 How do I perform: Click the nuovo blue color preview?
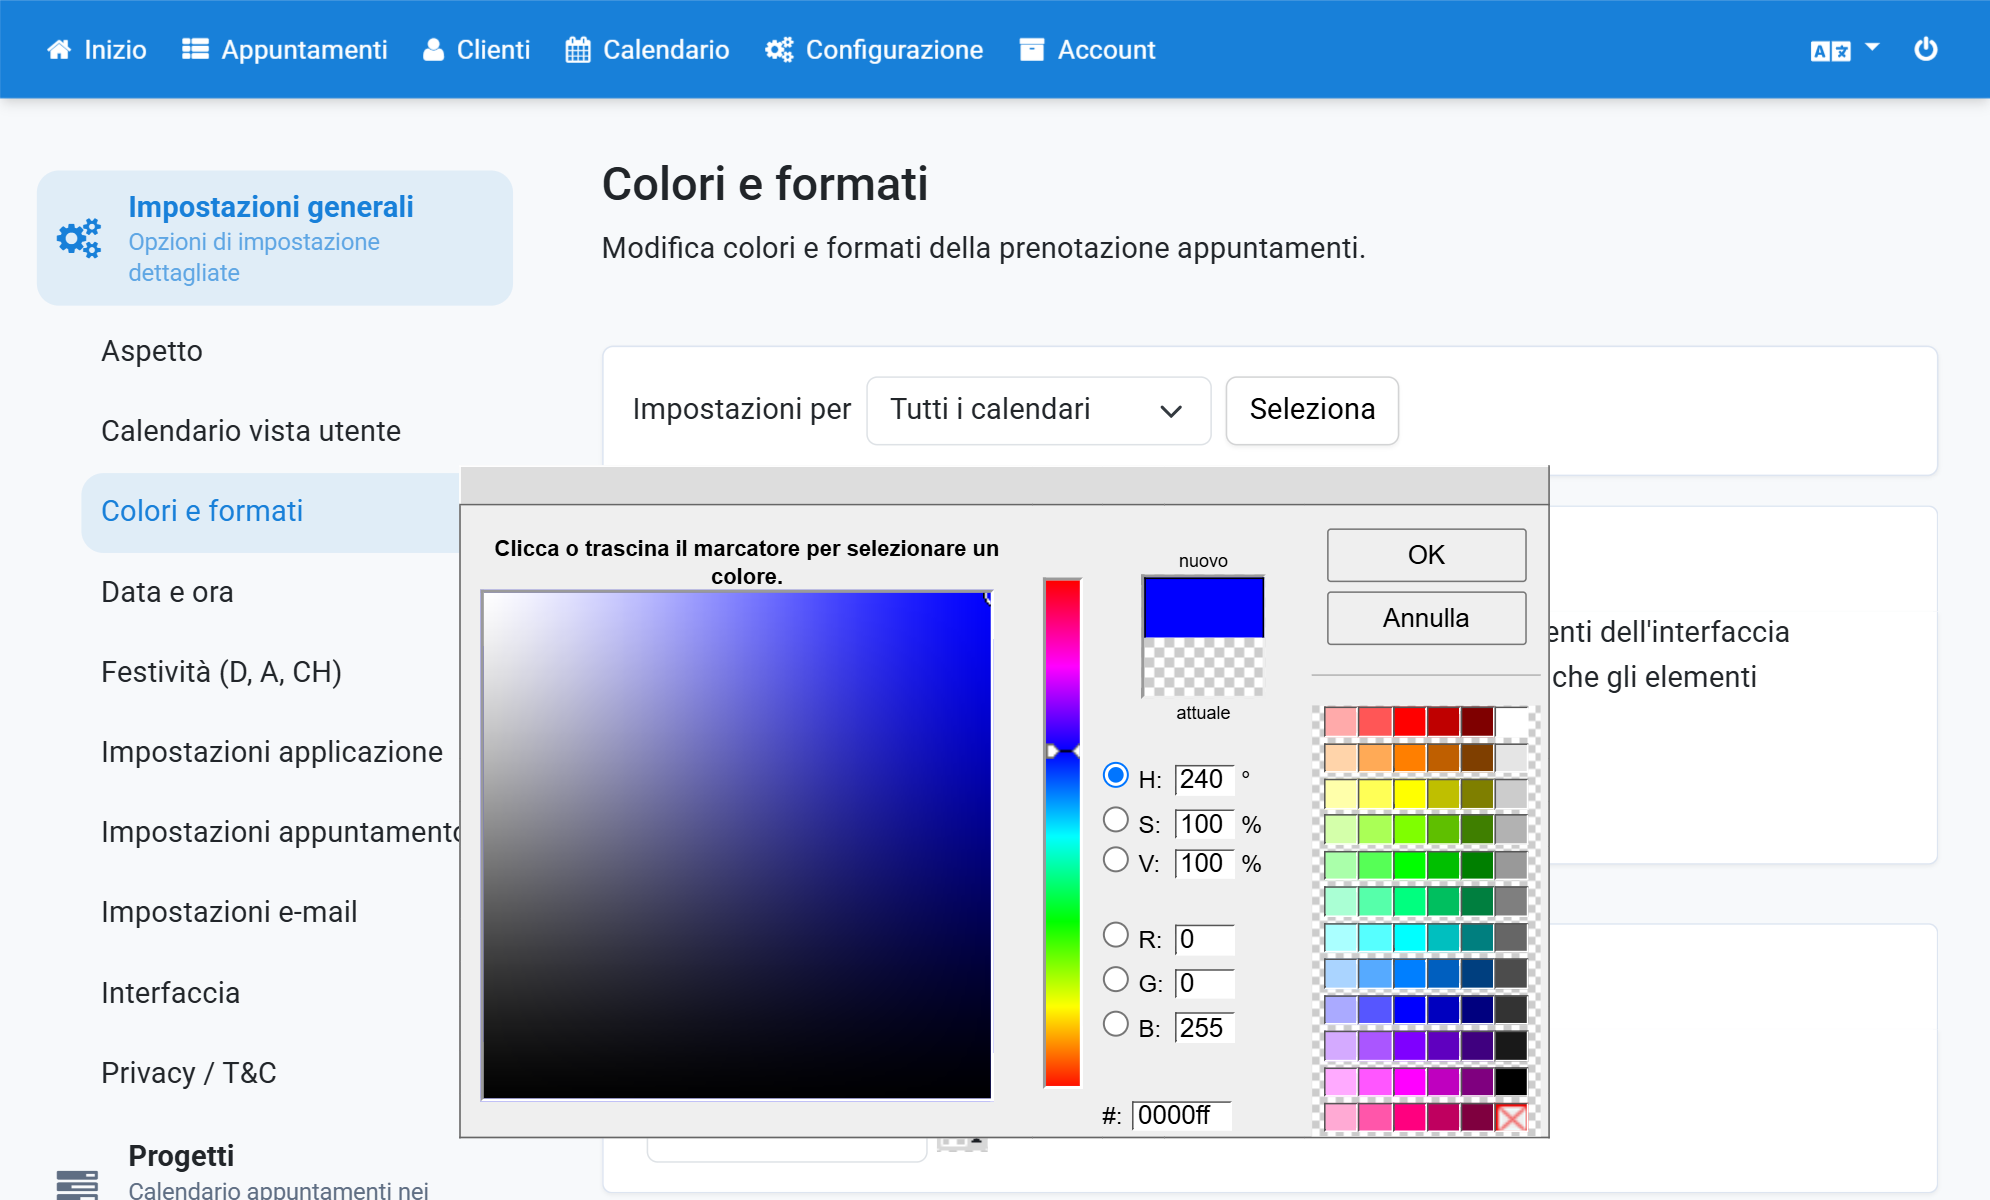[x=1203, y=607]
